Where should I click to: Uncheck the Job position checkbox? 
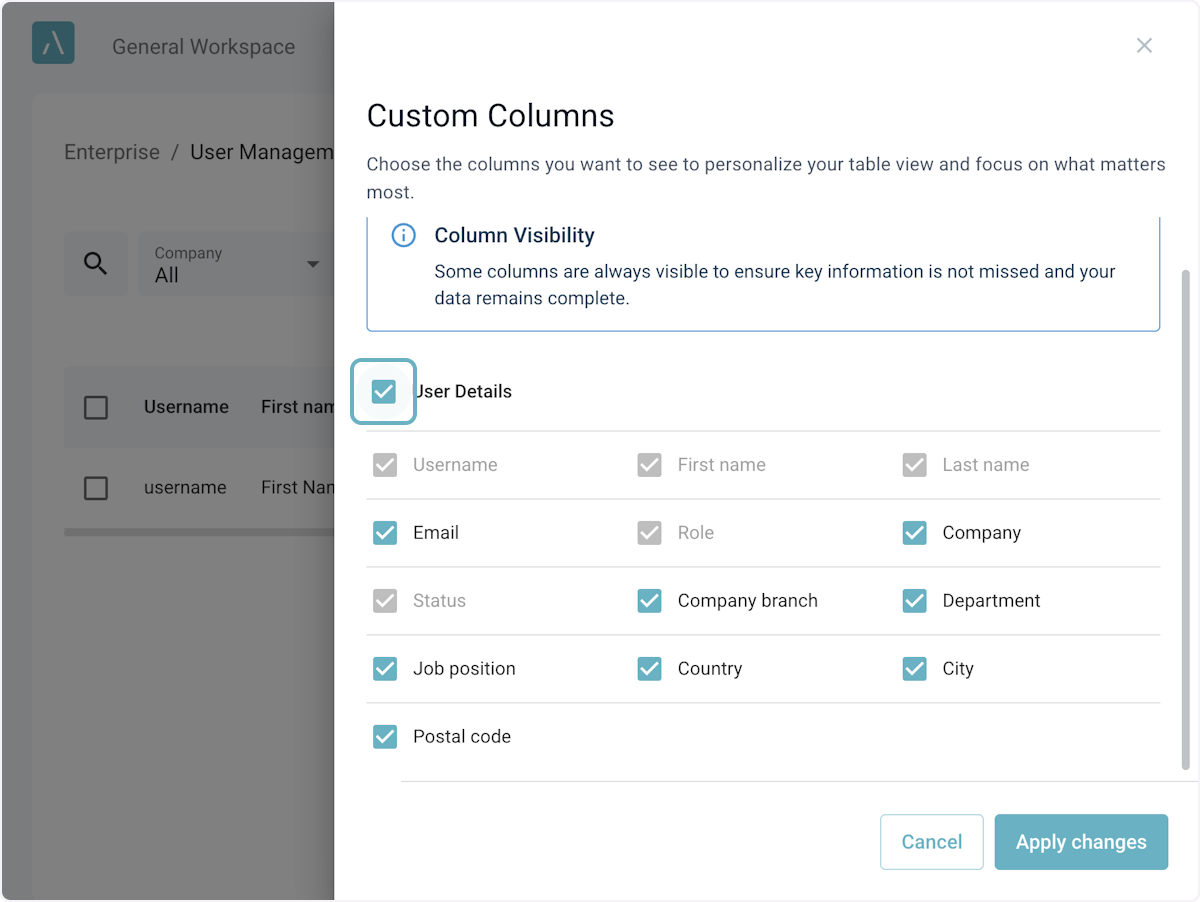[x=385, y=669]
